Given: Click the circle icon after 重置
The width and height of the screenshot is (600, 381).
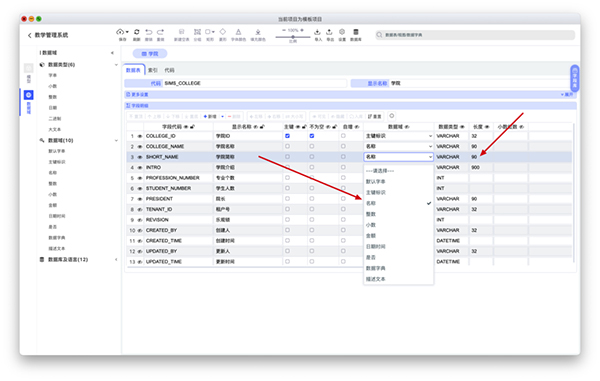Looking at the screenshot, I should [391, 116].
